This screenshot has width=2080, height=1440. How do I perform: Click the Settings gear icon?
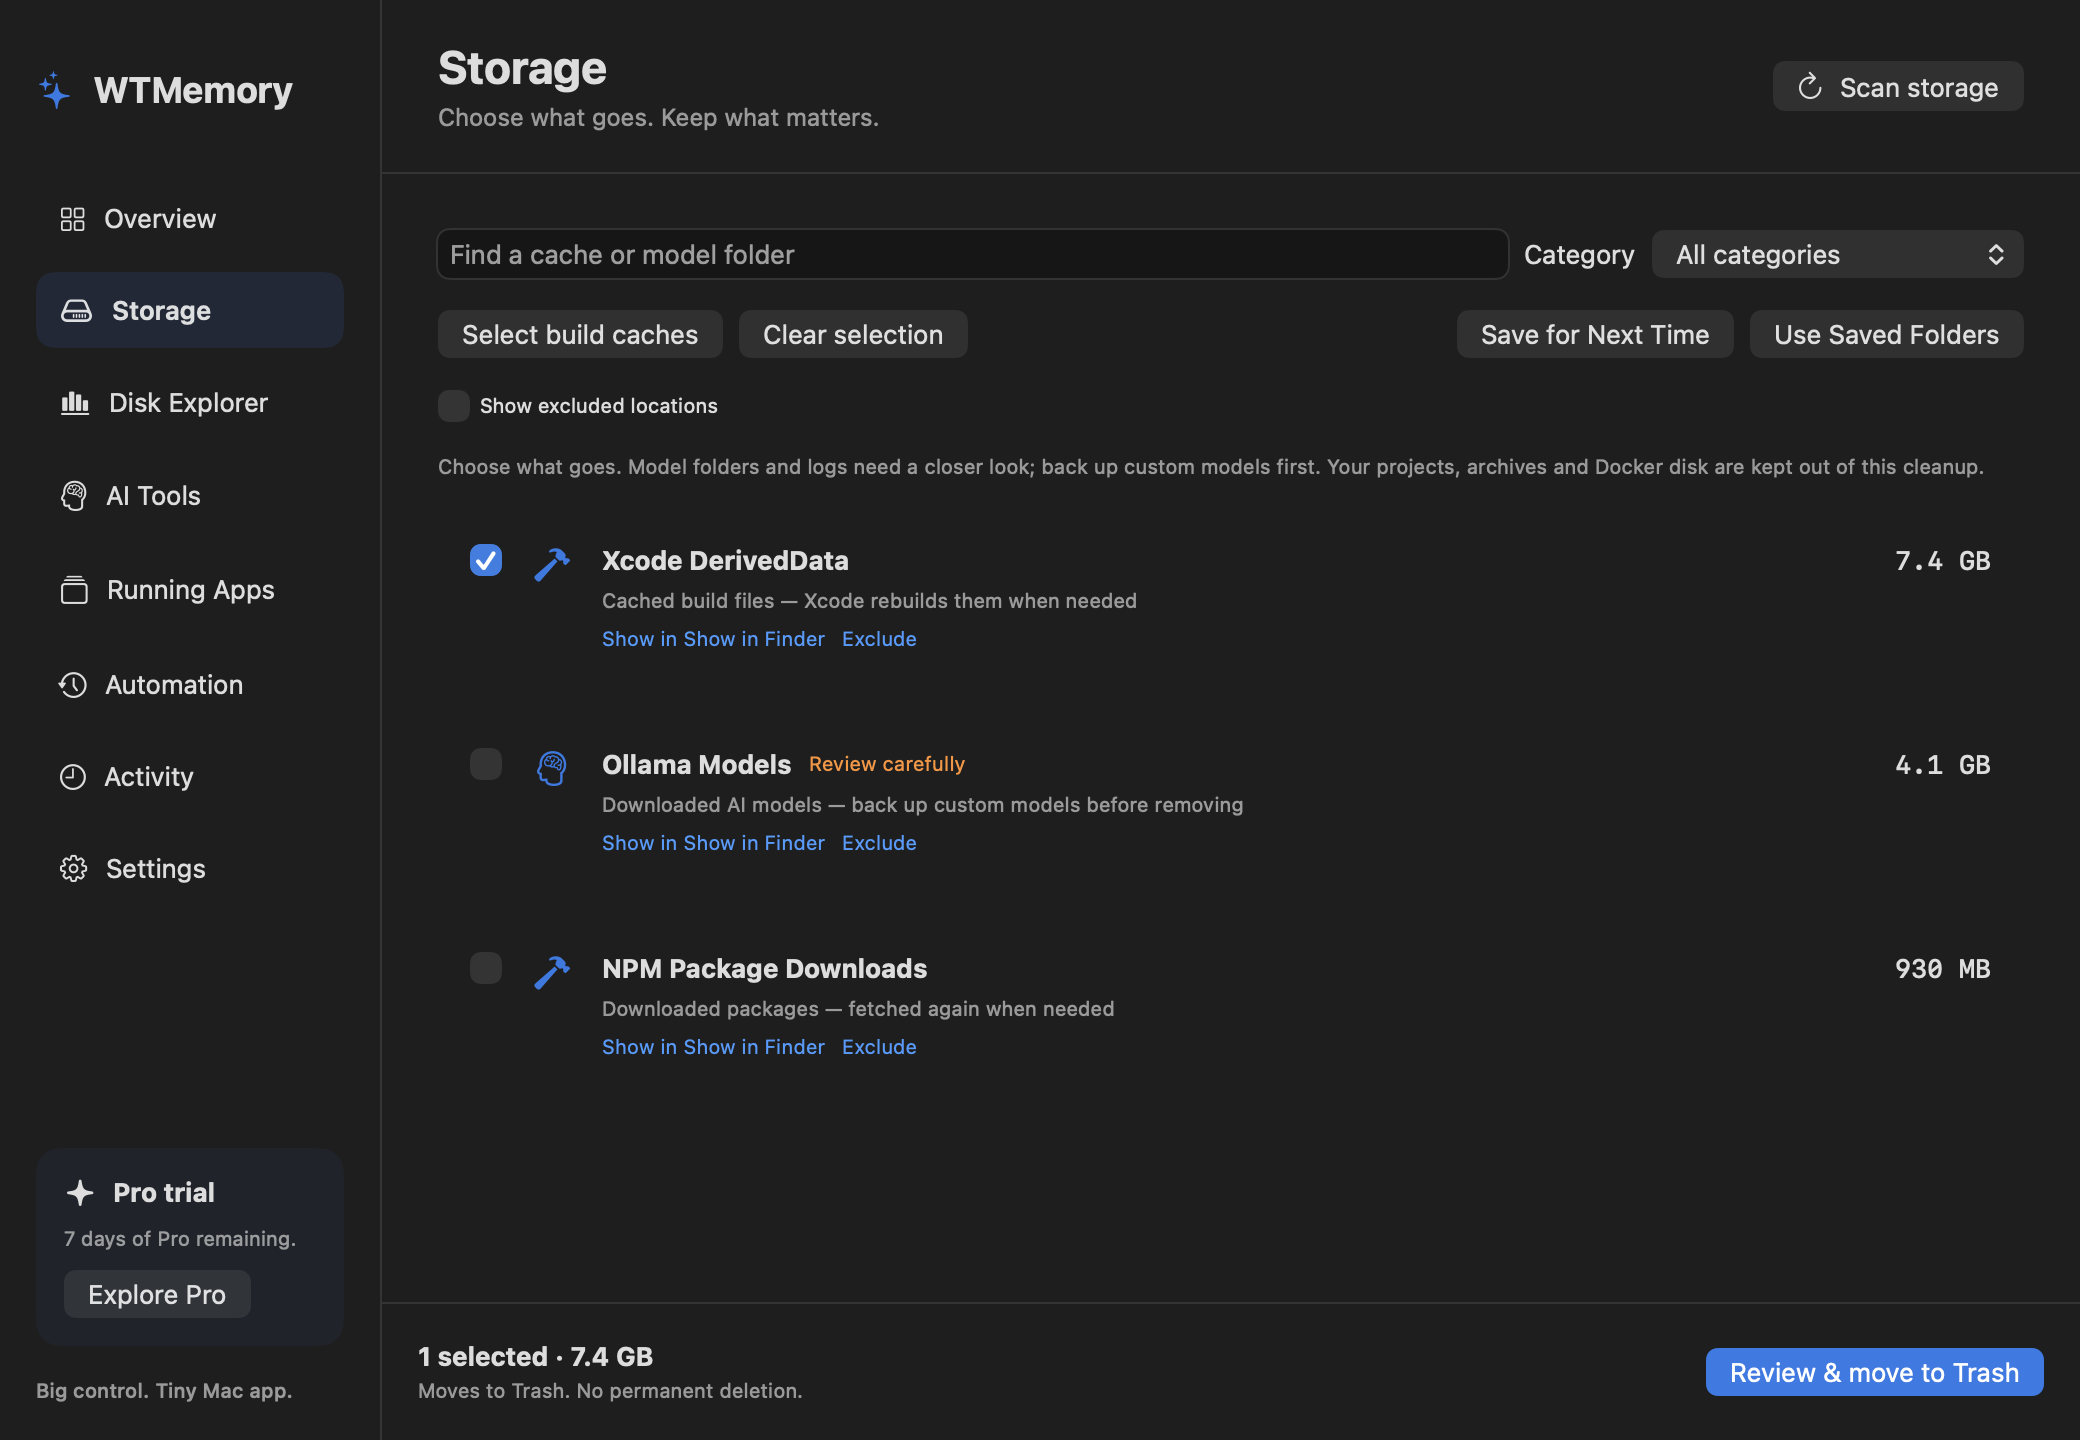pos(73,869)
